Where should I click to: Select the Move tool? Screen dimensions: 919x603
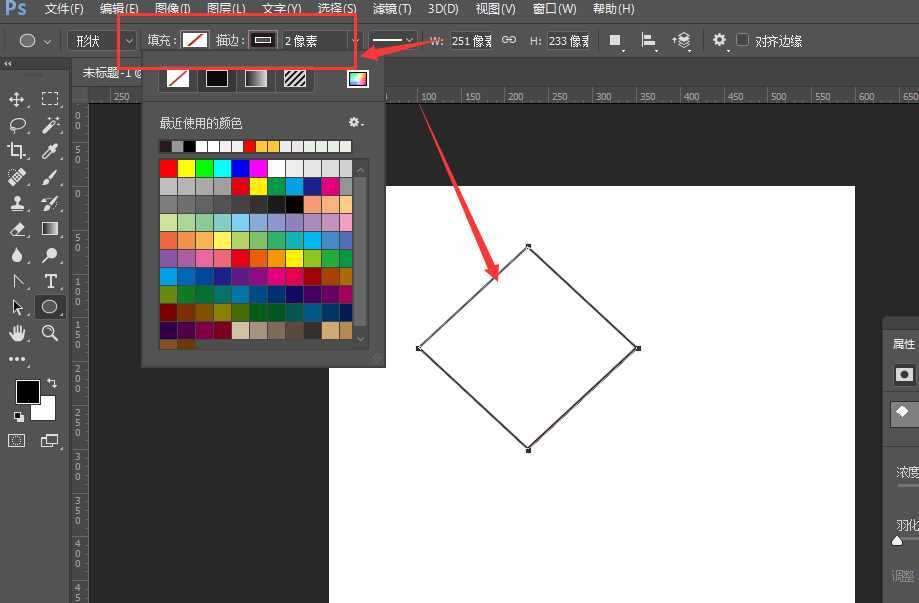(17, 99)
